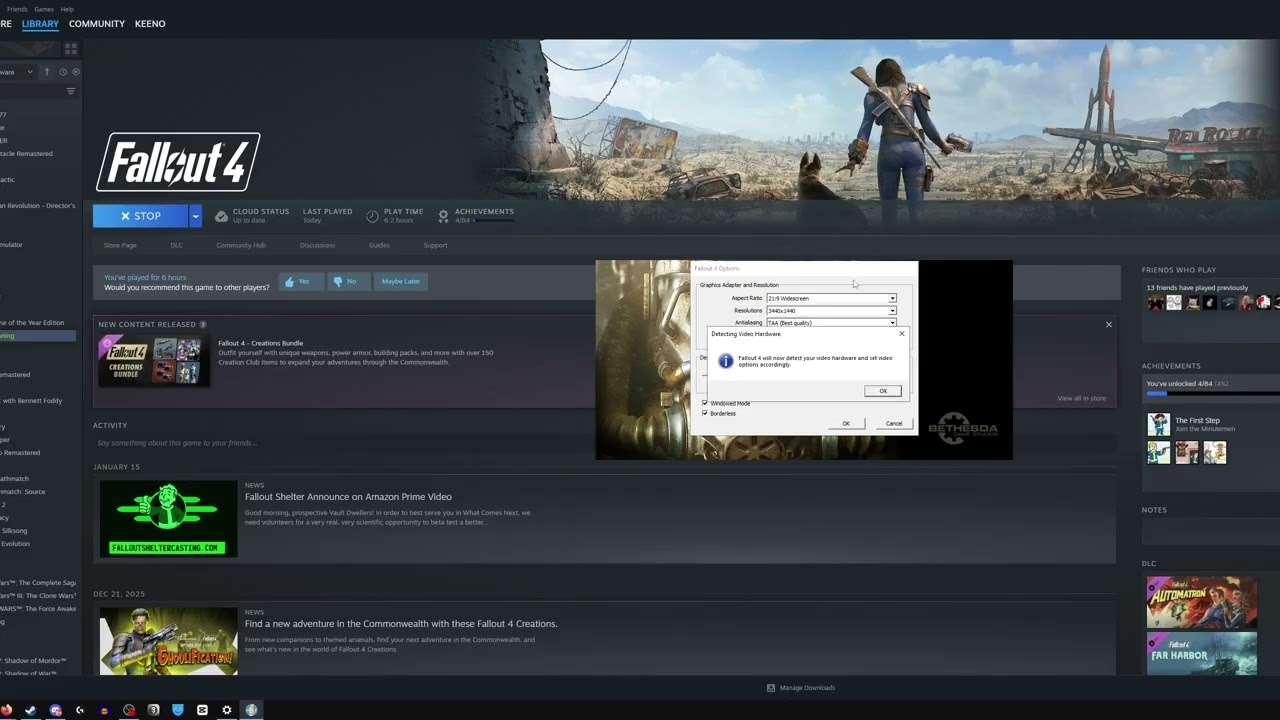
Task: Click the achievements progress bar
Action: pos(1213,394)
